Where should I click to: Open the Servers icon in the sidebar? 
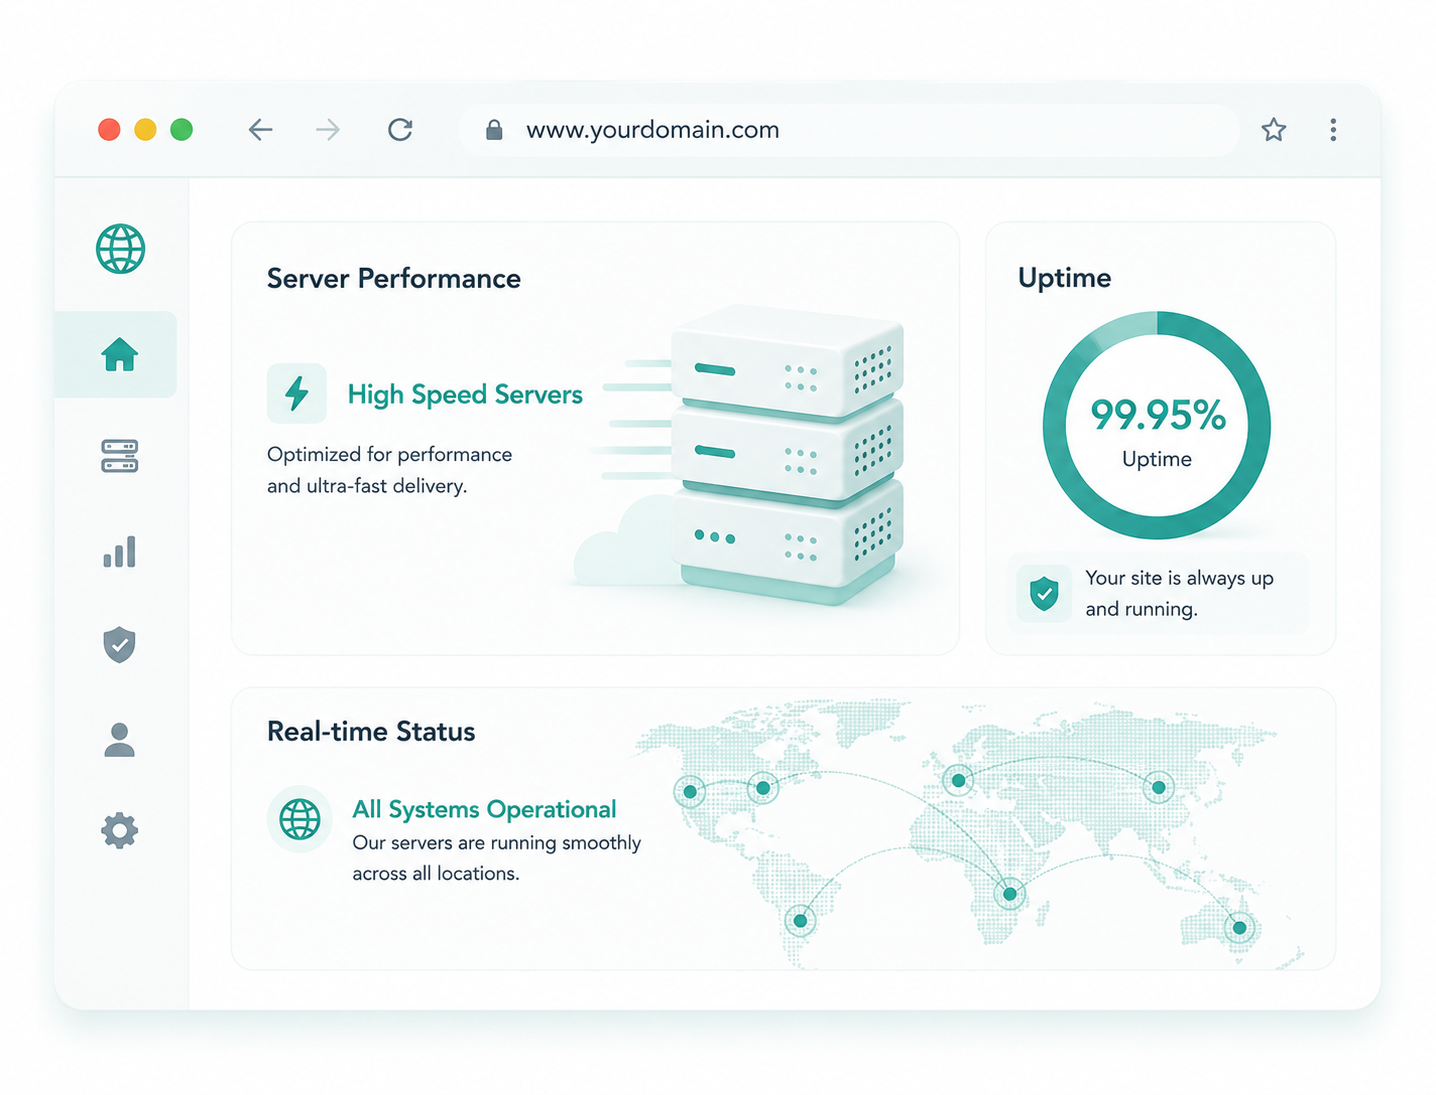click(119, 456)
